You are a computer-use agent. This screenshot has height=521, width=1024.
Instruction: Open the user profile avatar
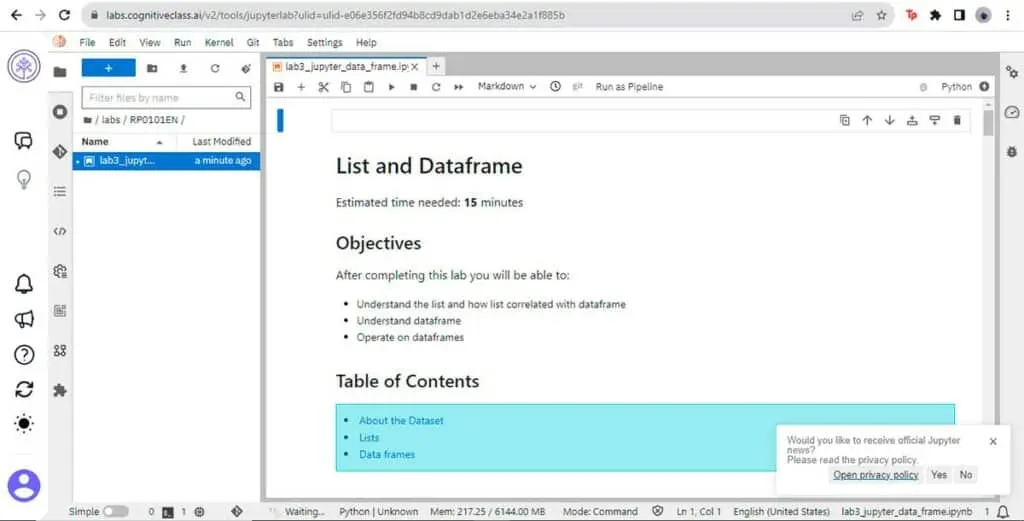click(x=24, y=485)
